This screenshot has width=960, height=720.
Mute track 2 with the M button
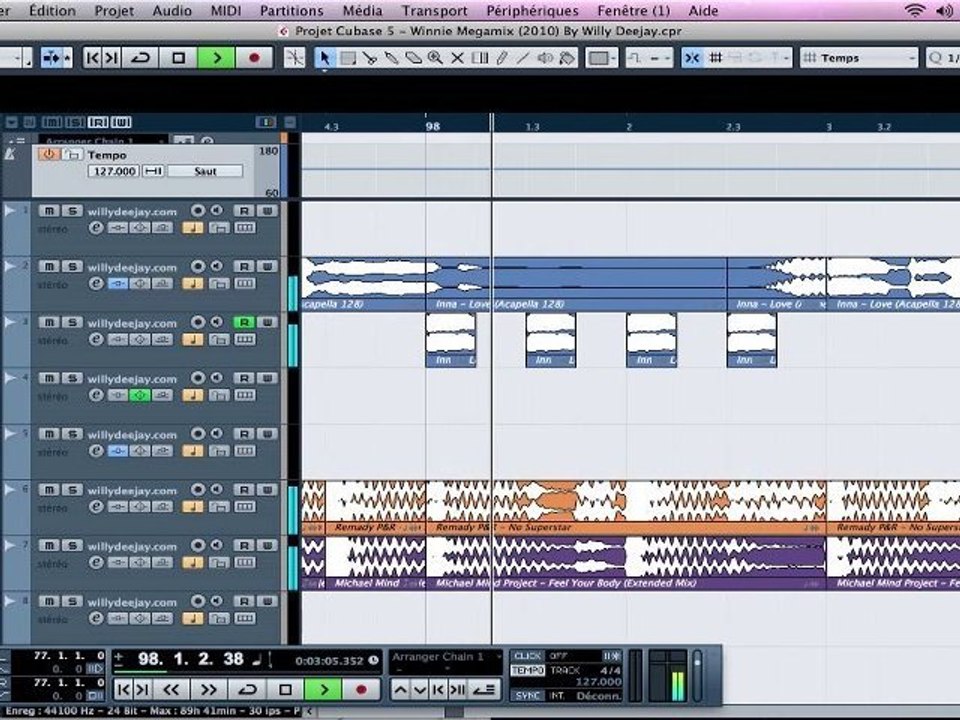(49, 266)
